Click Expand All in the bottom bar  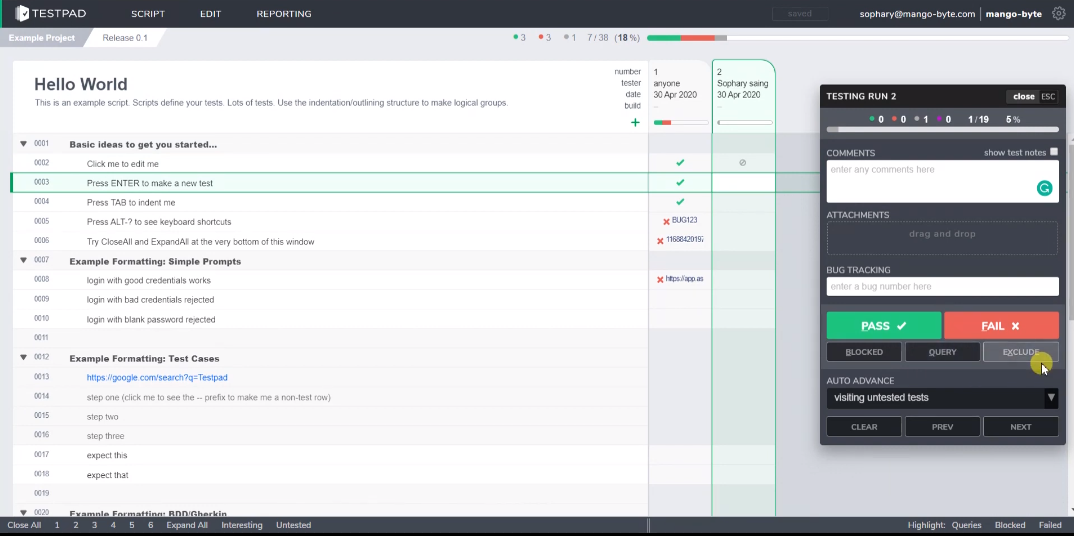187,525
